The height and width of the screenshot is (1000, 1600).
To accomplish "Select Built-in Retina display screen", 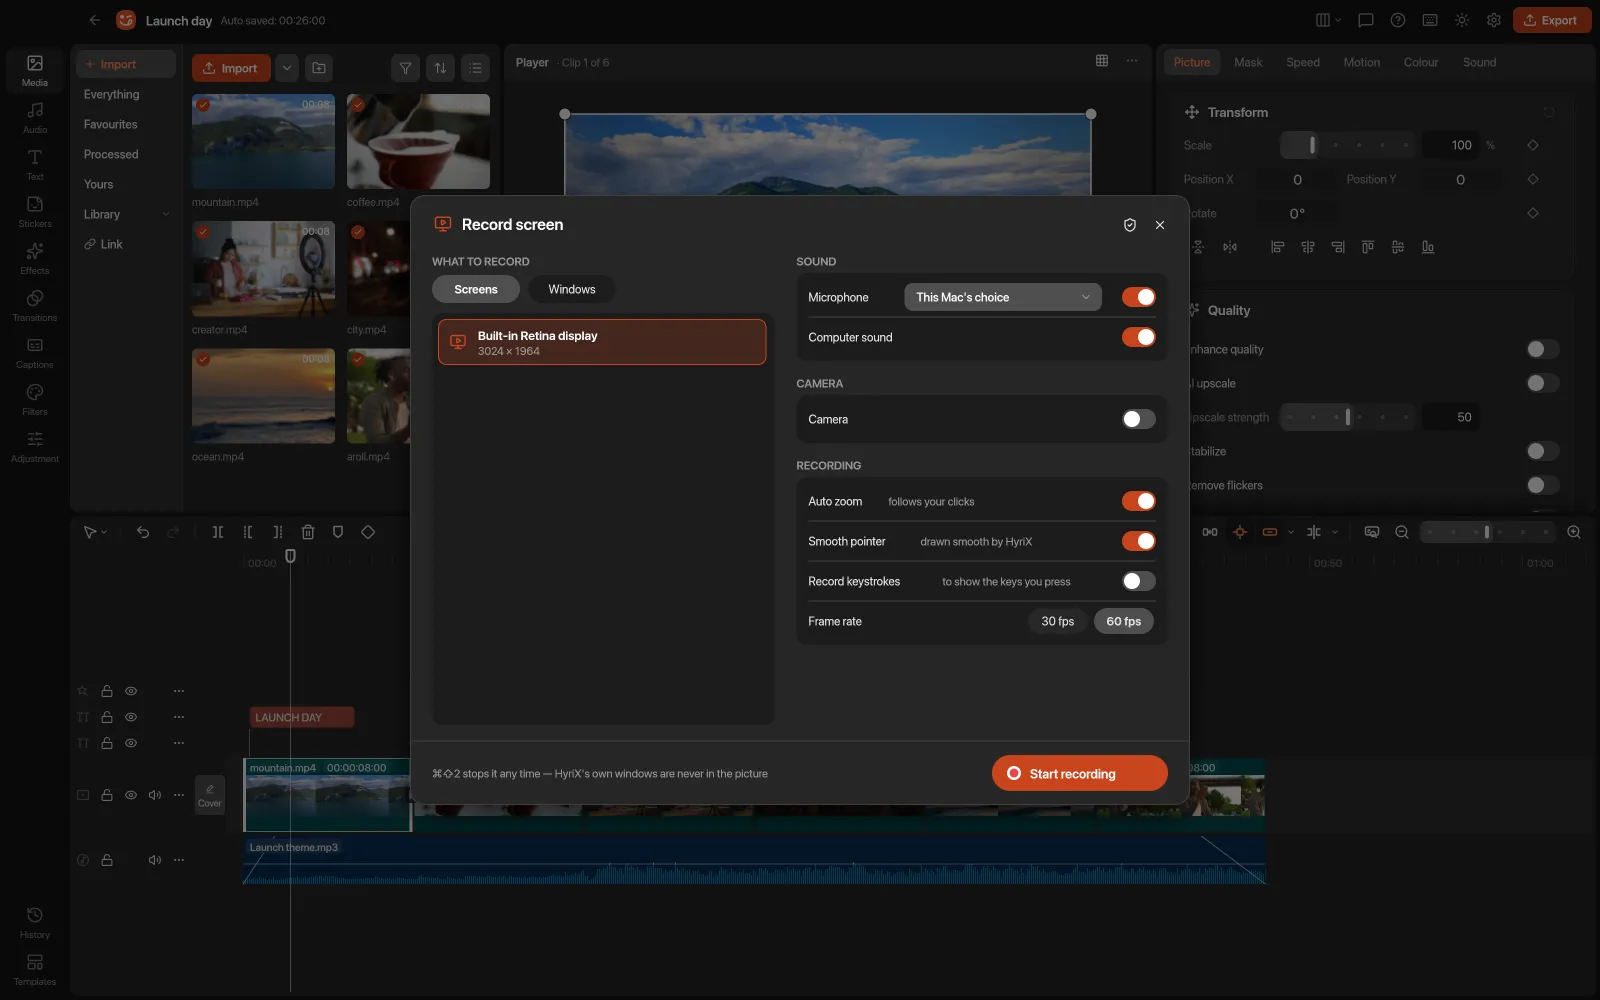I will click(x=602, y=342).
